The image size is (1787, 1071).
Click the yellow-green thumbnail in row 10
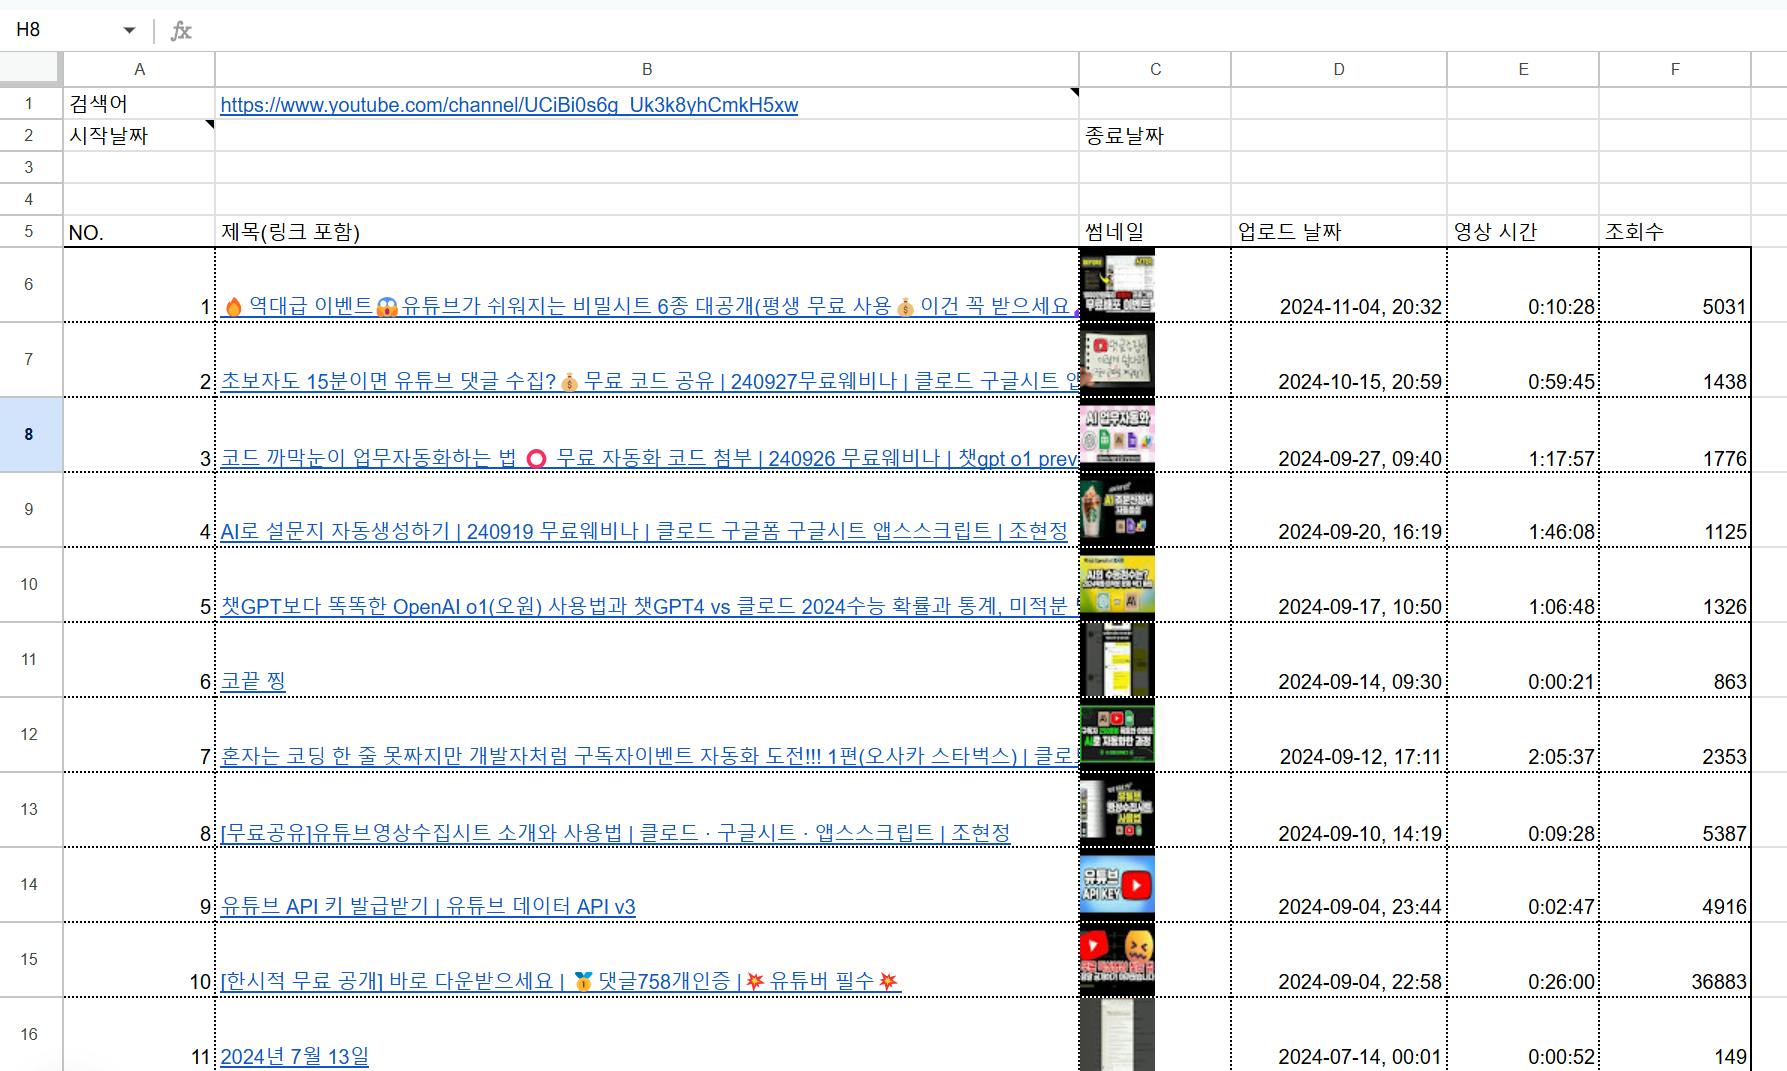tap(1117, 585)
